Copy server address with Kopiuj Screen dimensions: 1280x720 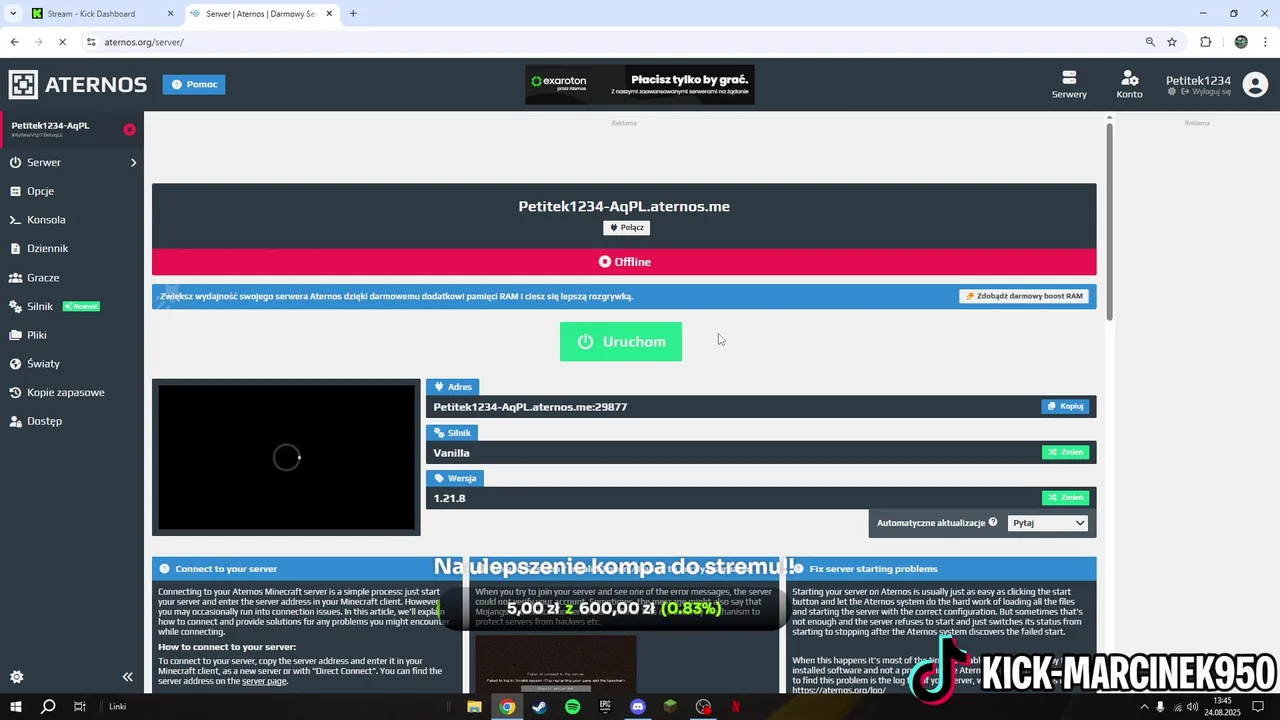tap(1065, 406)
